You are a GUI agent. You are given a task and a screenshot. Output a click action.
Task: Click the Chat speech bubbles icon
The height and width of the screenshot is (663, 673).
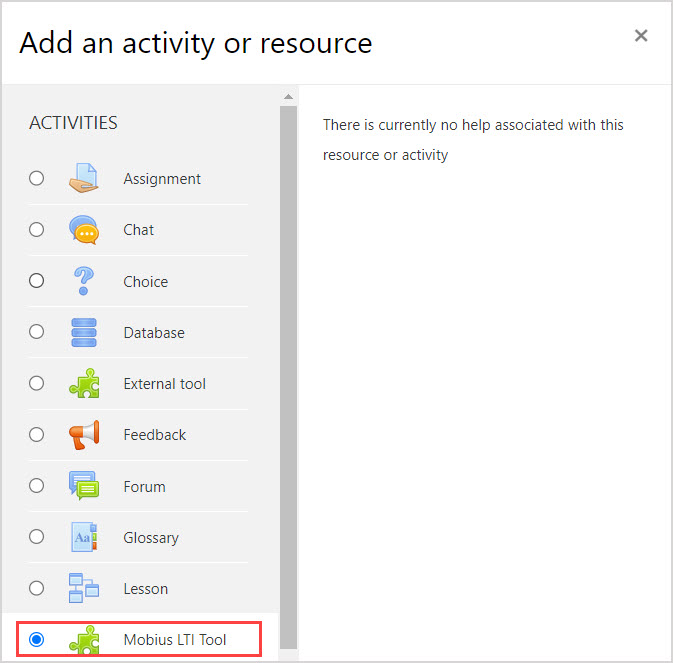tap(84, 230)
